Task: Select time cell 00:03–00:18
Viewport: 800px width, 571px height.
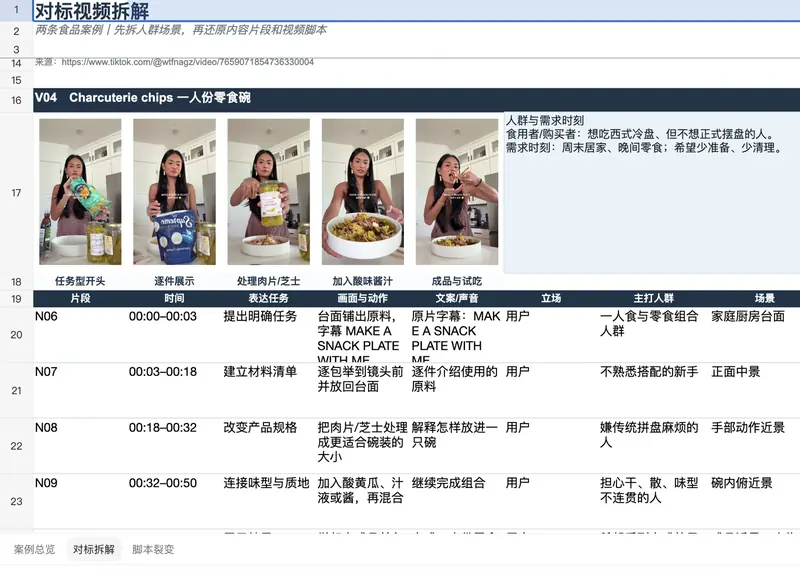Action: coord(174,390)
